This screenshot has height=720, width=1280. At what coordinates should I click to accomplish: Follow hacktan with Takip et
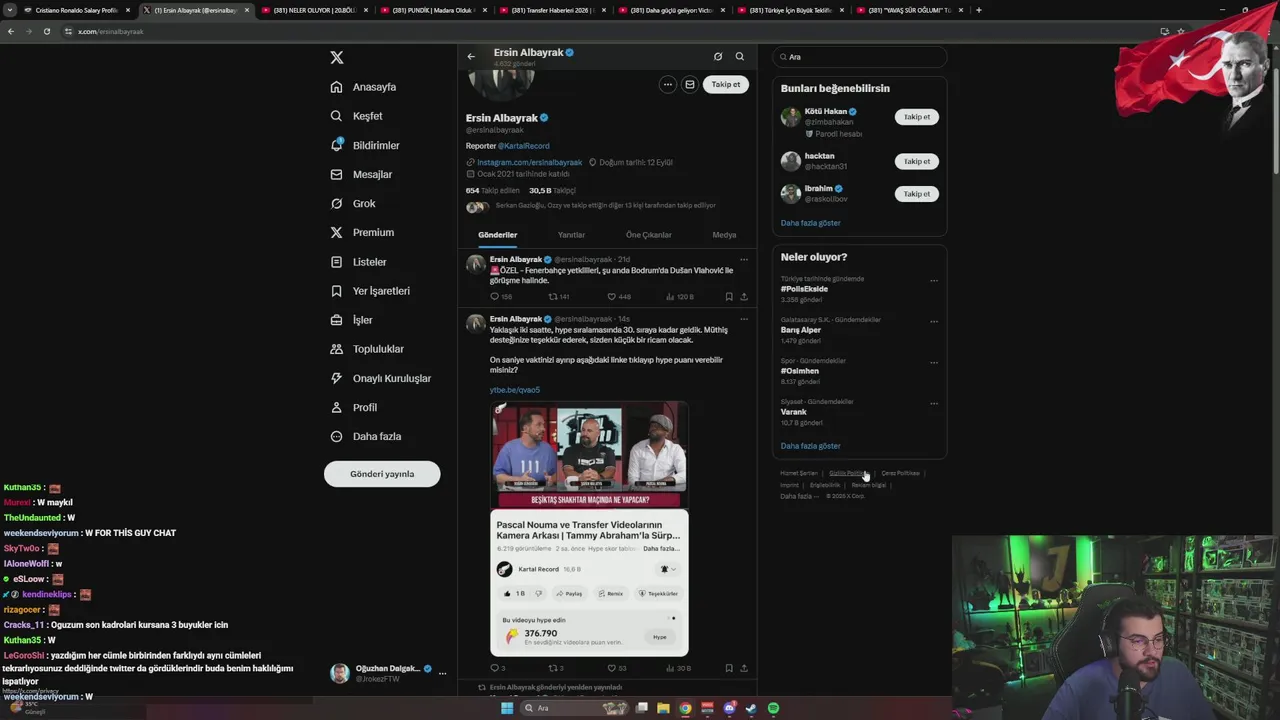917,161
